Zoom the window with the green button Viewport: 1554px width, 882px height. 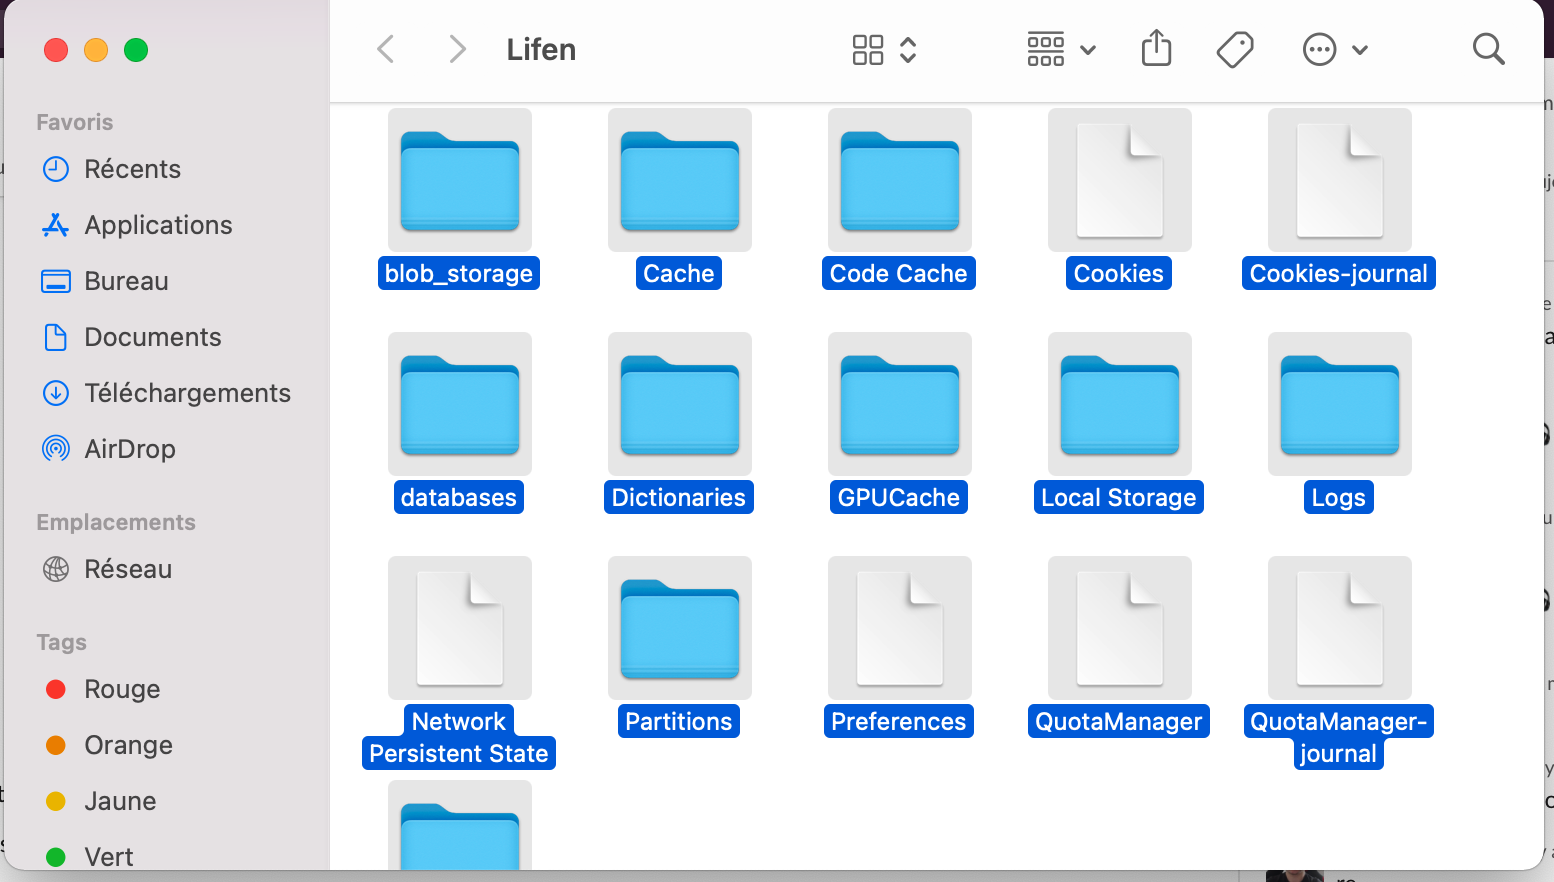[x=136, y=50]
